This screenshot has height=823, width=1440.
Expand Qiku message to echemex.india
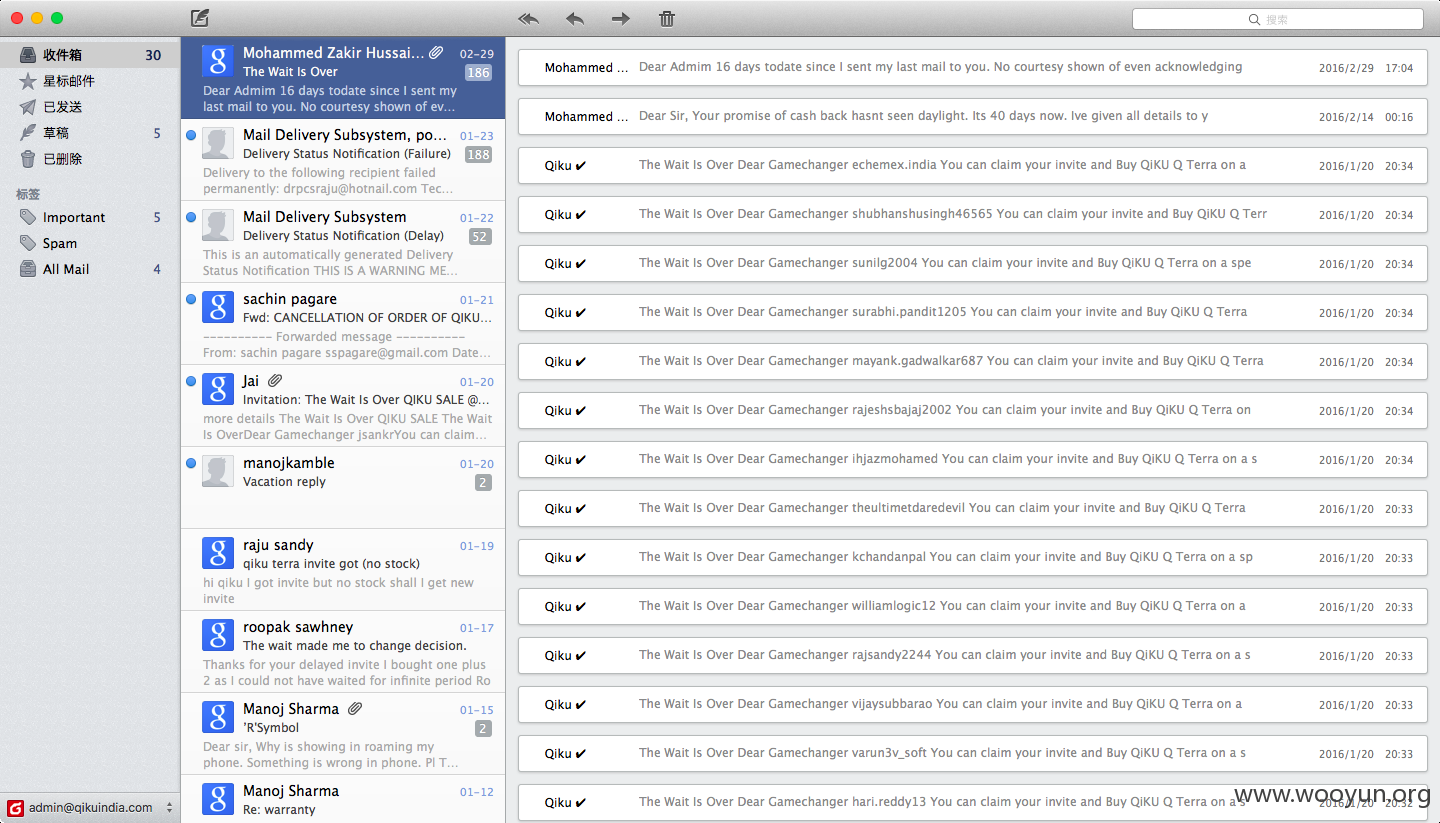tap(972, 166)
